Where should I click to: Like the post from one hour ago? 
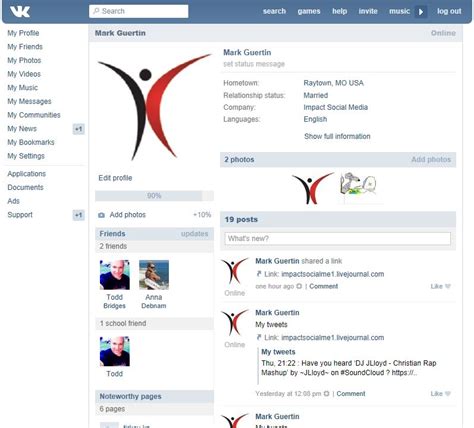pyautogui.click(x=440, y=286)
